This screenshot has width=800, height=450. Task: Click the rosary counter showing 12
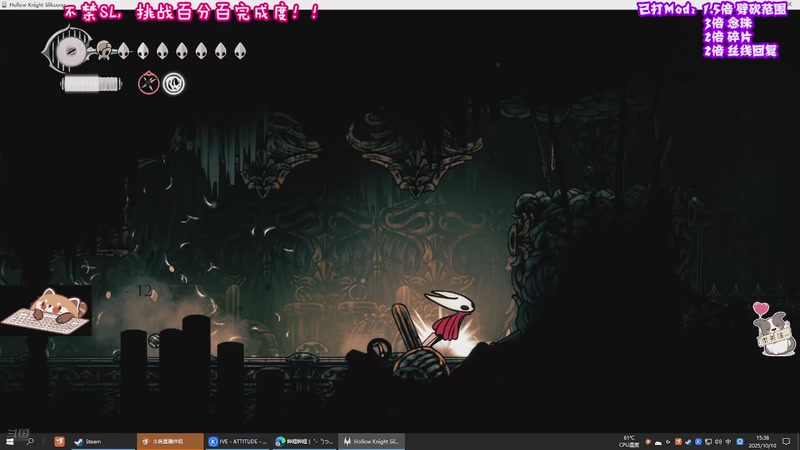144,291
